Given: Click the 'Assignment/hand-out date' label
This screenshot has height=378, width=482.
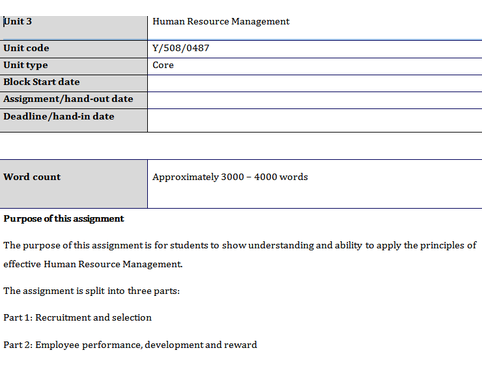Looking at the screenshot, I should click(x=68, y=99).
